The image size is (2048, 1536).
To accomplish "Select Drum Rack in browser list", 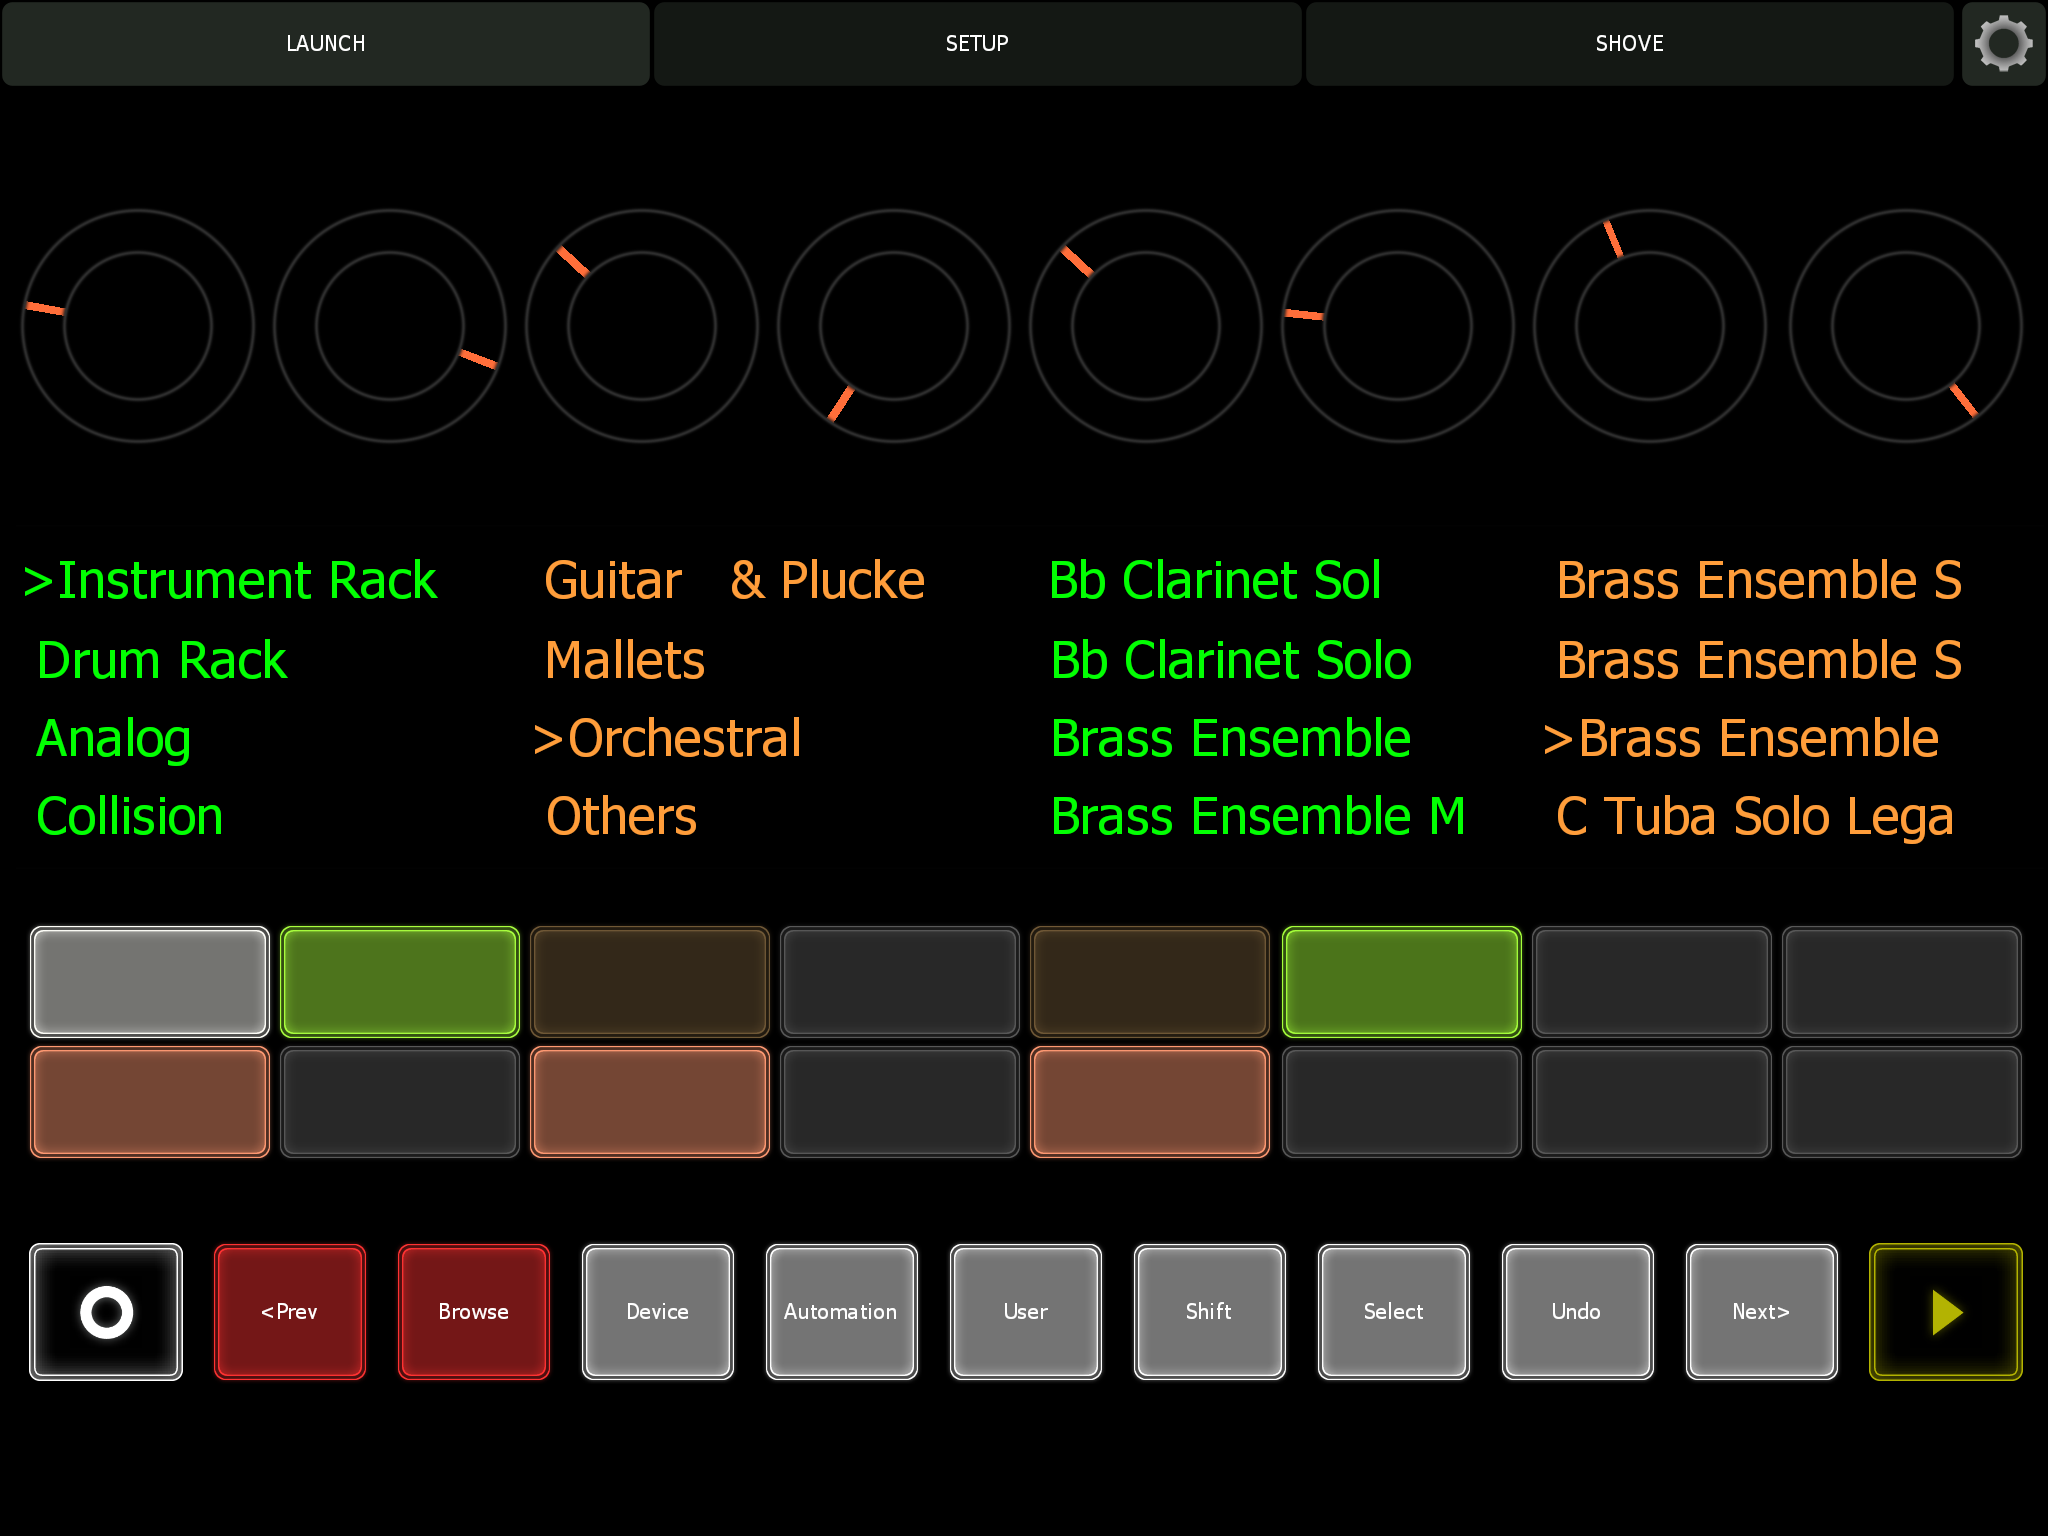I will 162,661.
